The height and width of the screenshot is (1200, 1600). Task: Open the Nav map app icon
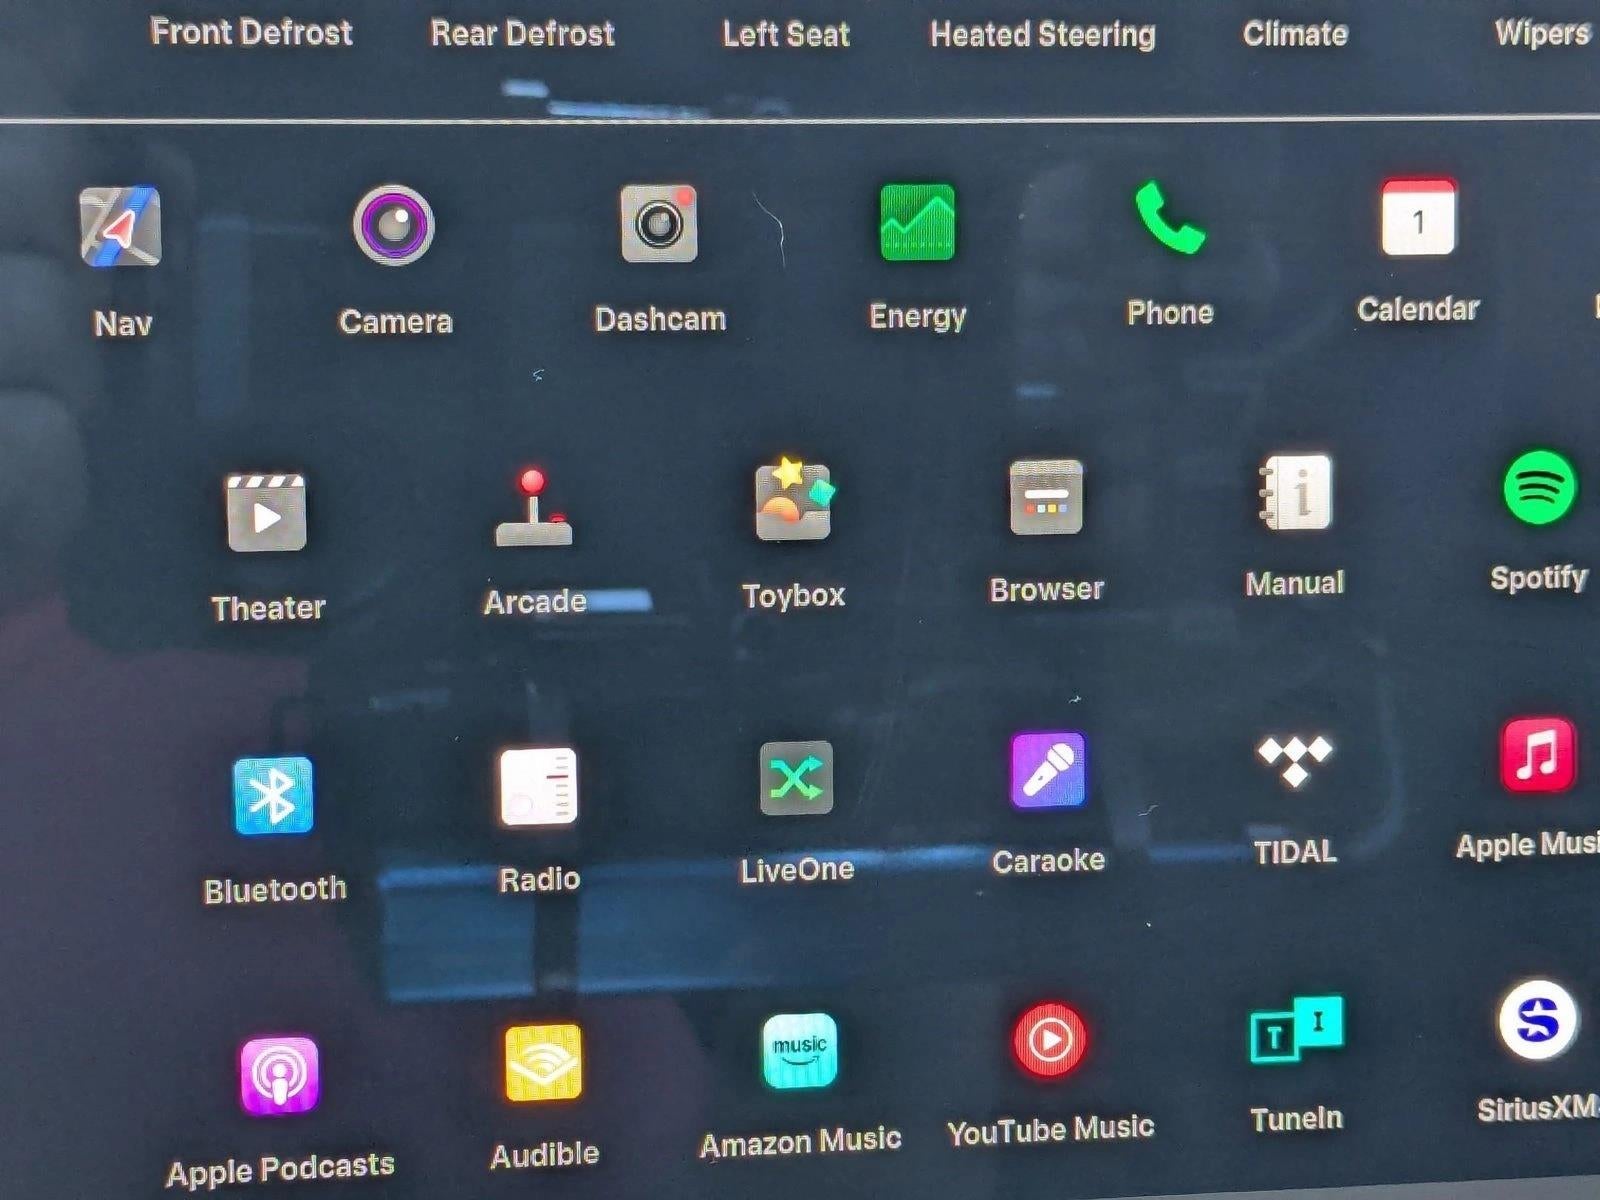(x=120, y=226)
